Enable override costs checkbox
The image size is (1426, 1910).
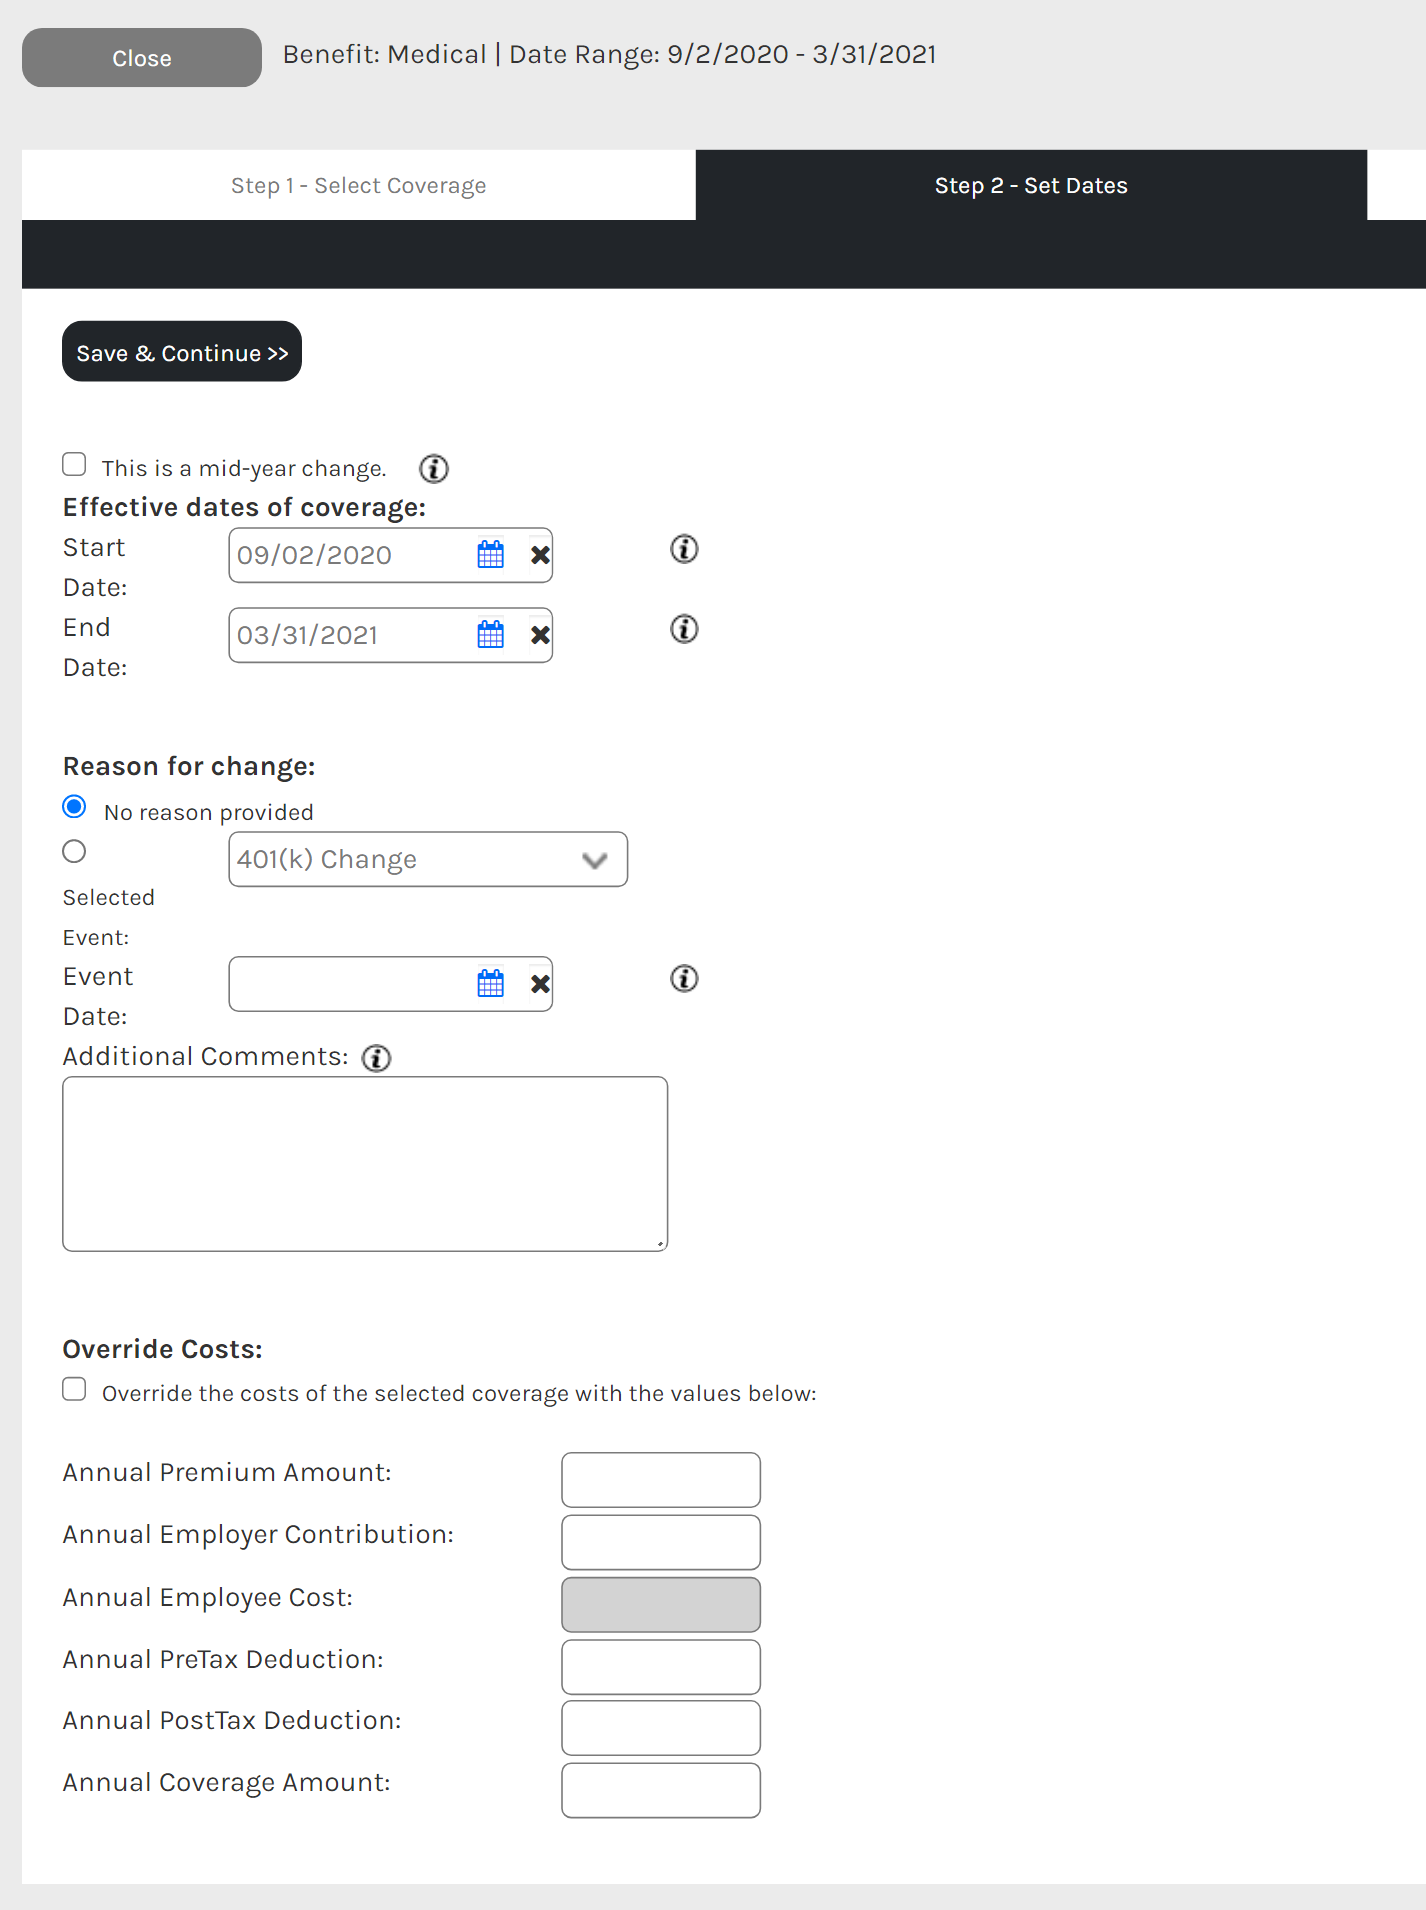click(74, 1389)
